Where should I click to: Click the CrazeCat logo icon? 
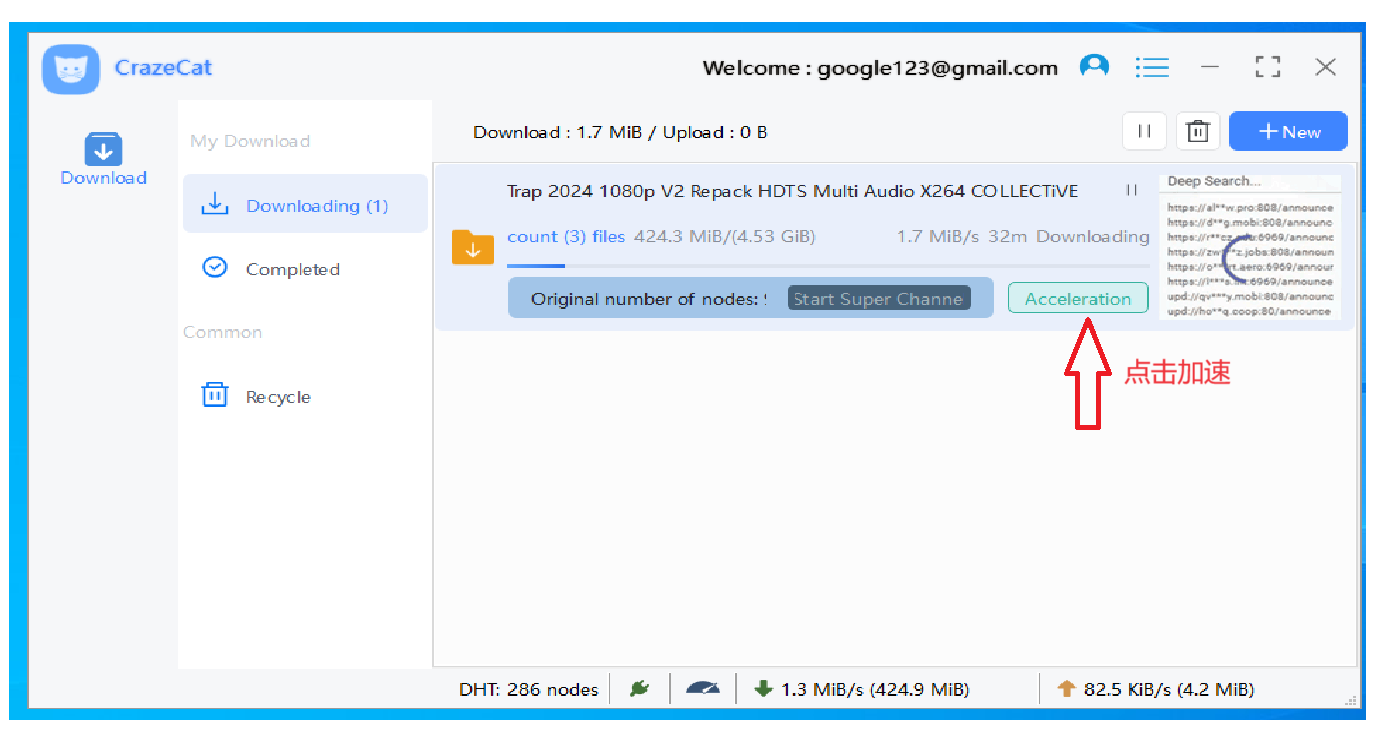[x=70, y=69]
